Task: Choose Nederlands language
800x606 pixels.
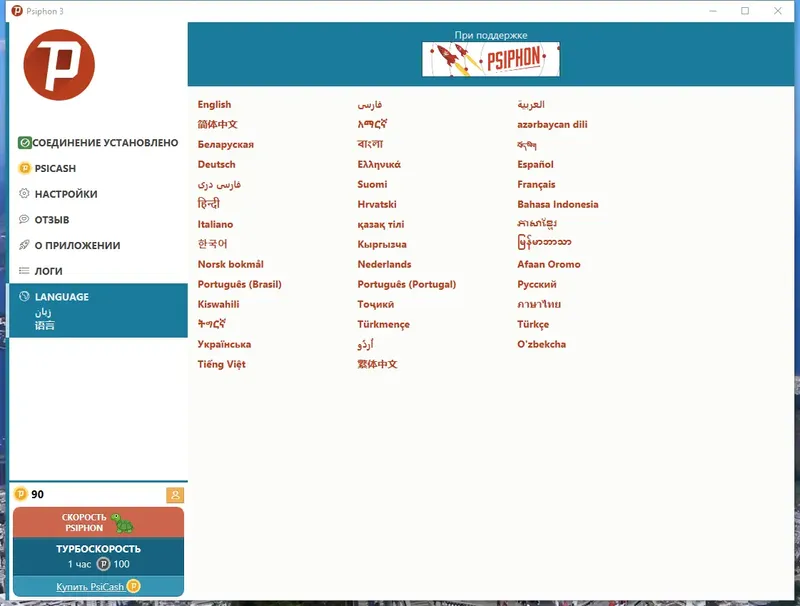Action: point(384,264)
